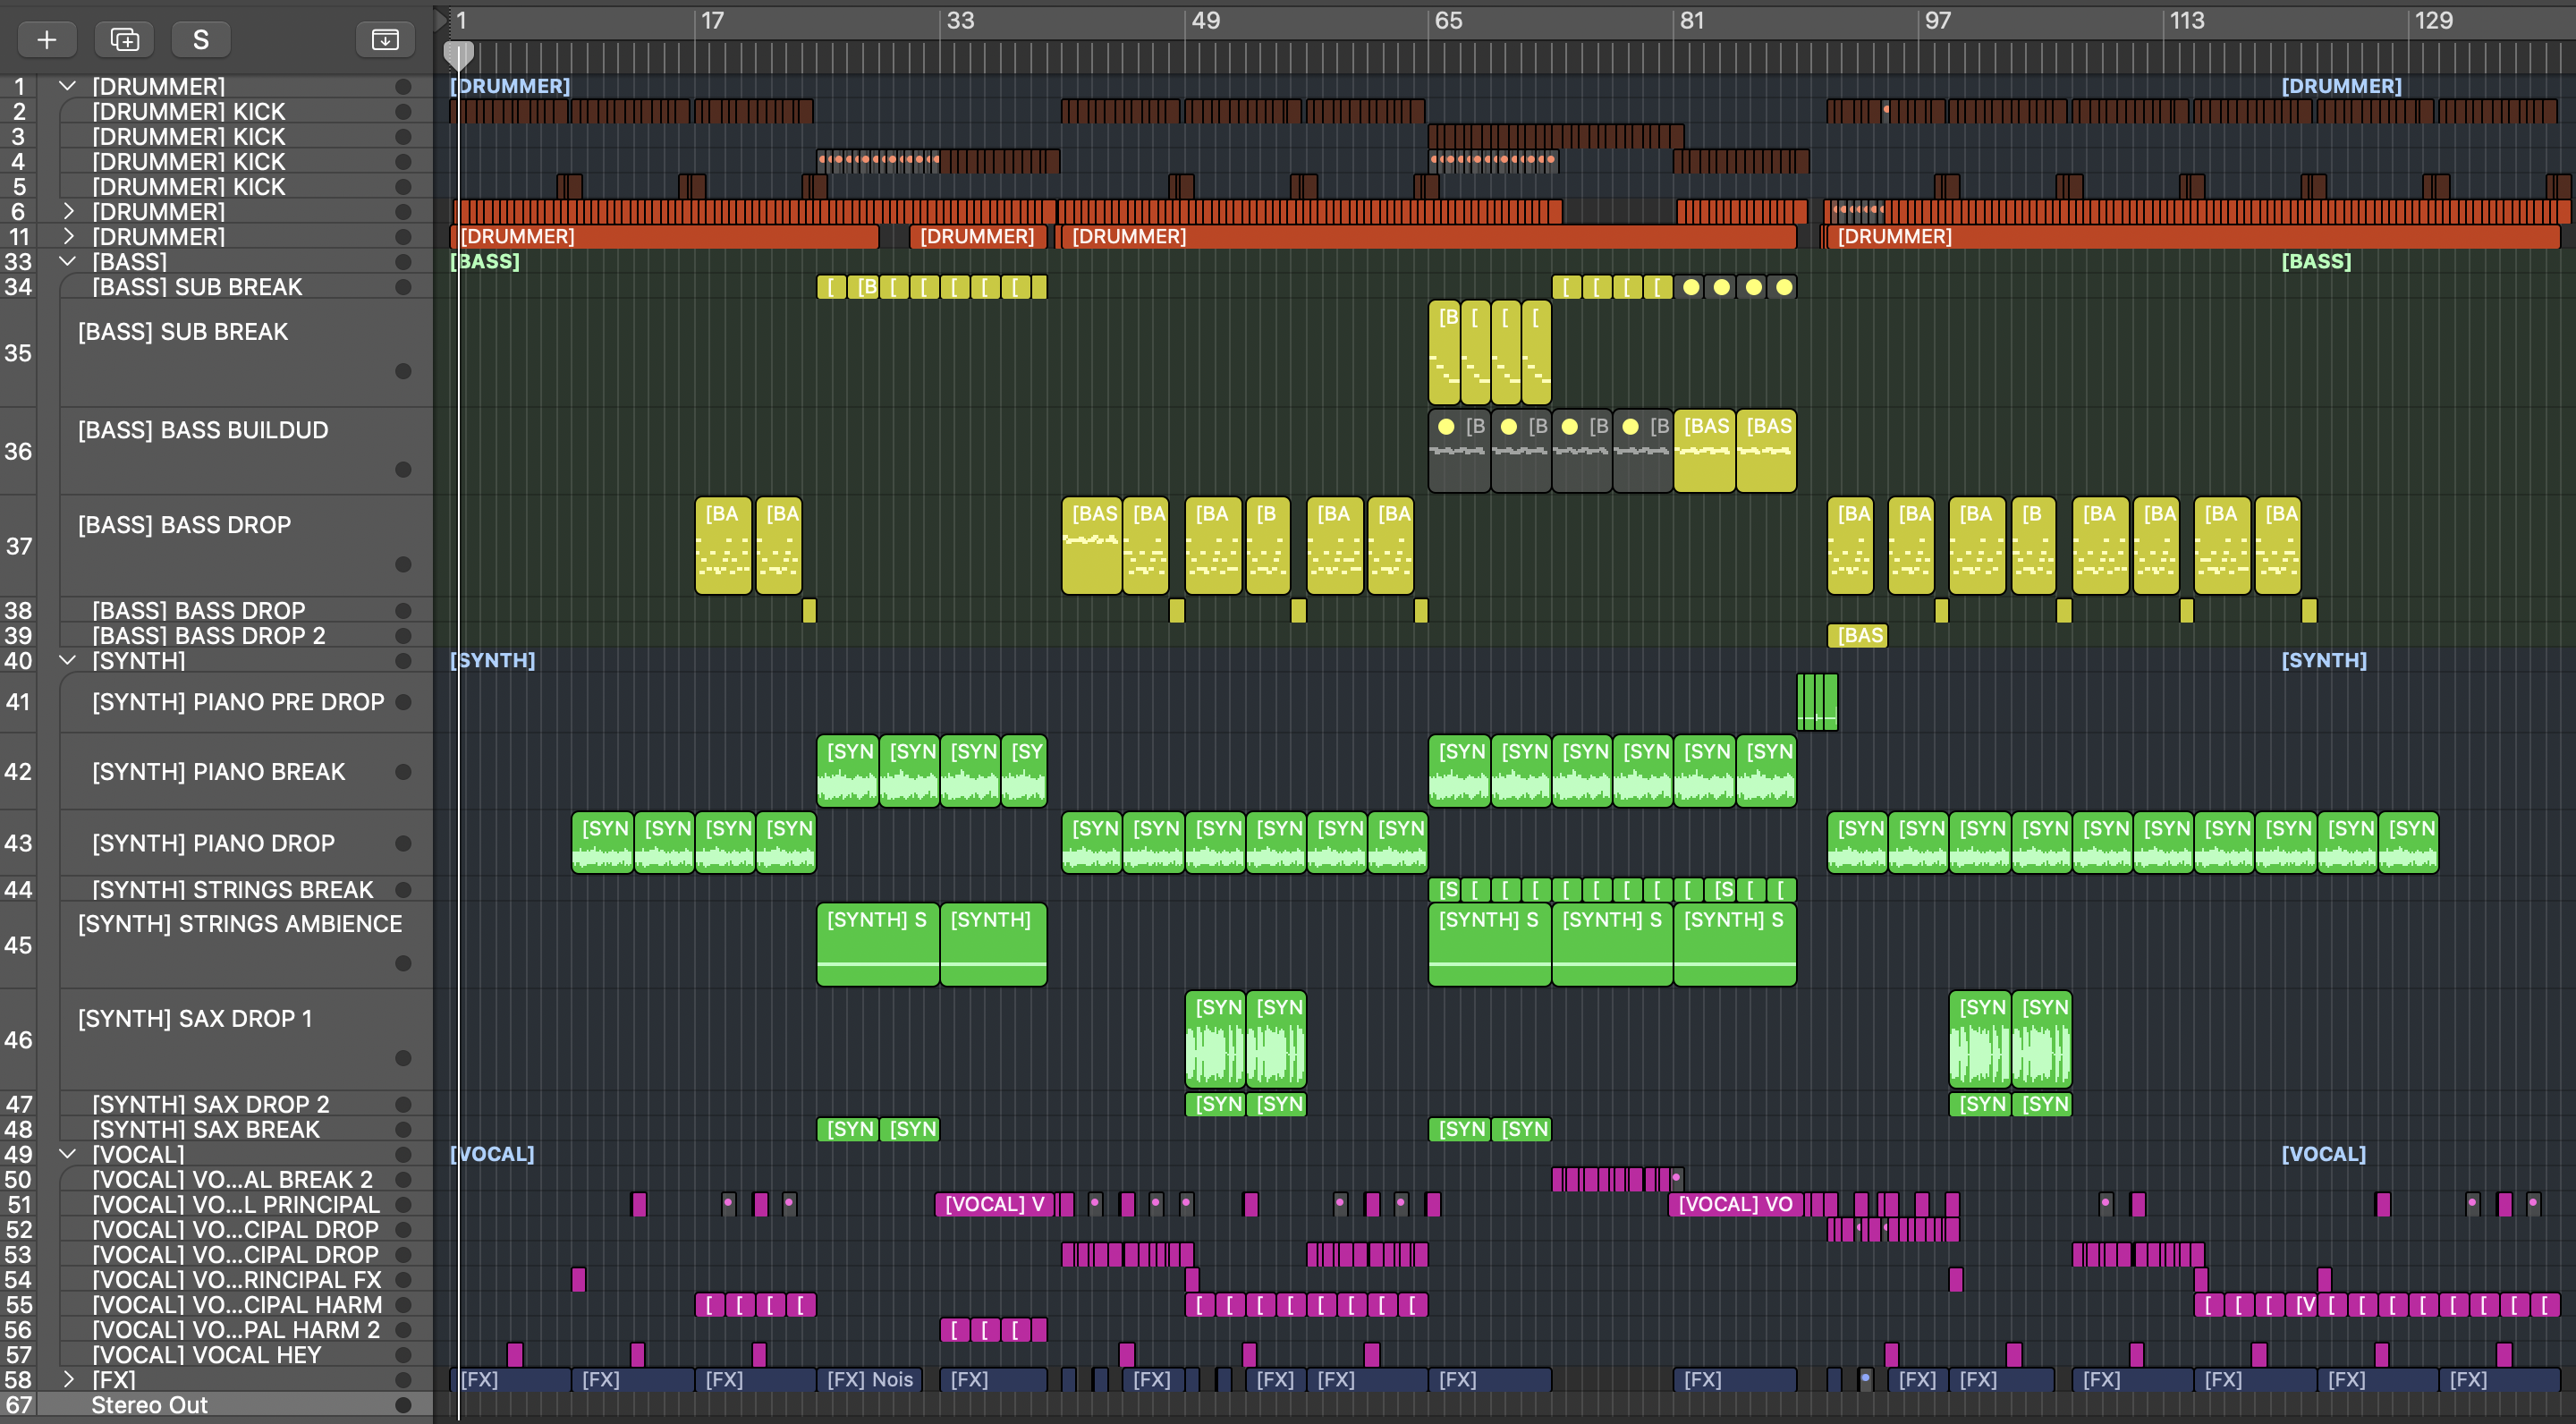Toggle the dot on Stereo Out track
Image resolution: width=2576 pixels, height=1424 pixels.
403,1405
